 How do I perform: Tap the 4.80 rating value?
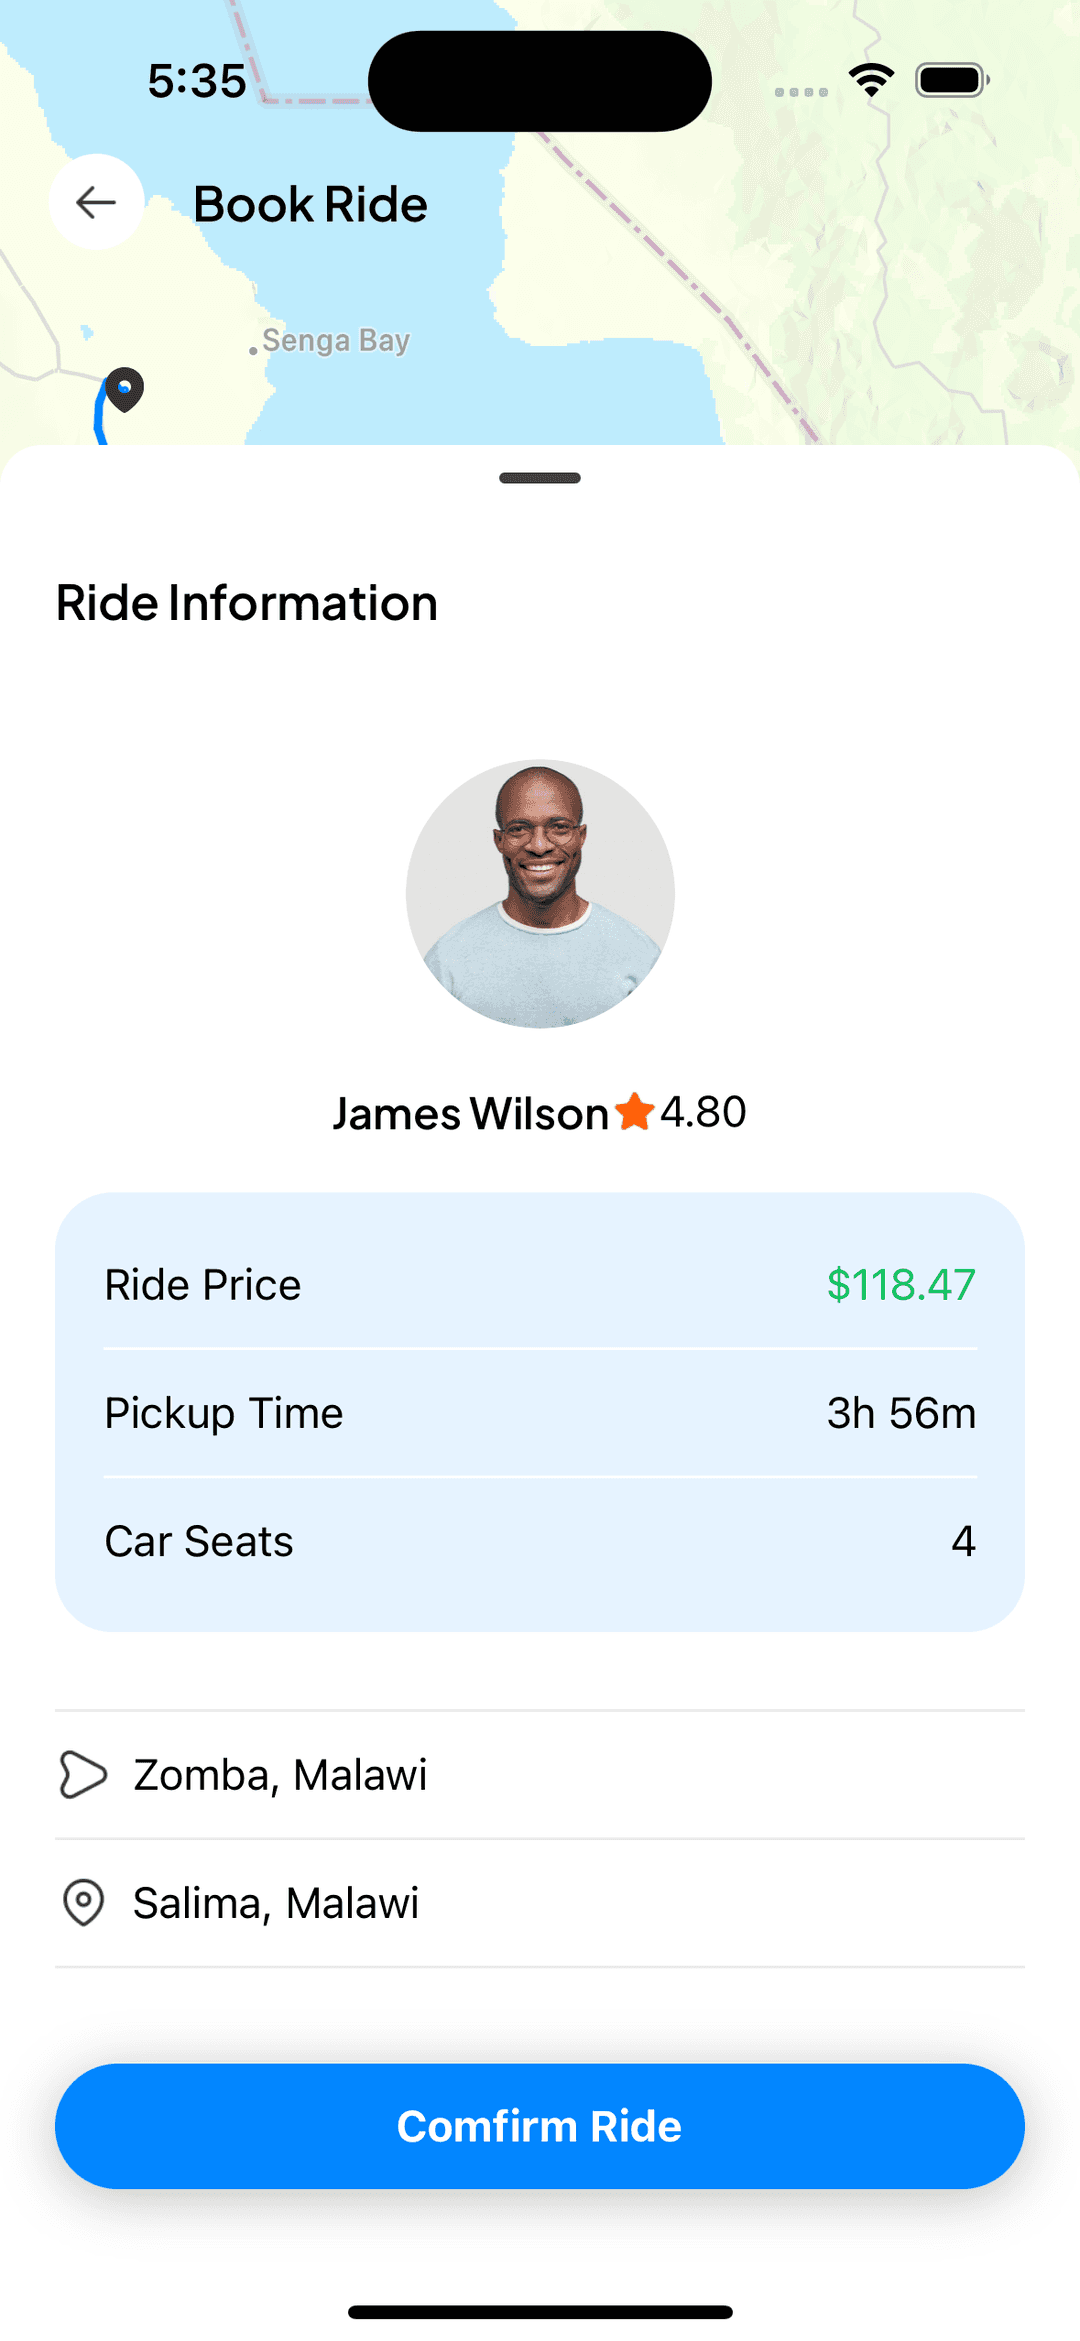coord(703,1112)
